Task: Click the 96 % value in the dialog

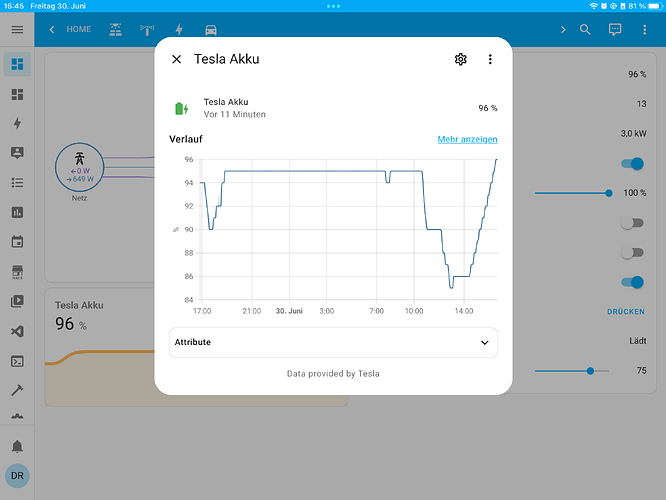Action: pos(488,108)
